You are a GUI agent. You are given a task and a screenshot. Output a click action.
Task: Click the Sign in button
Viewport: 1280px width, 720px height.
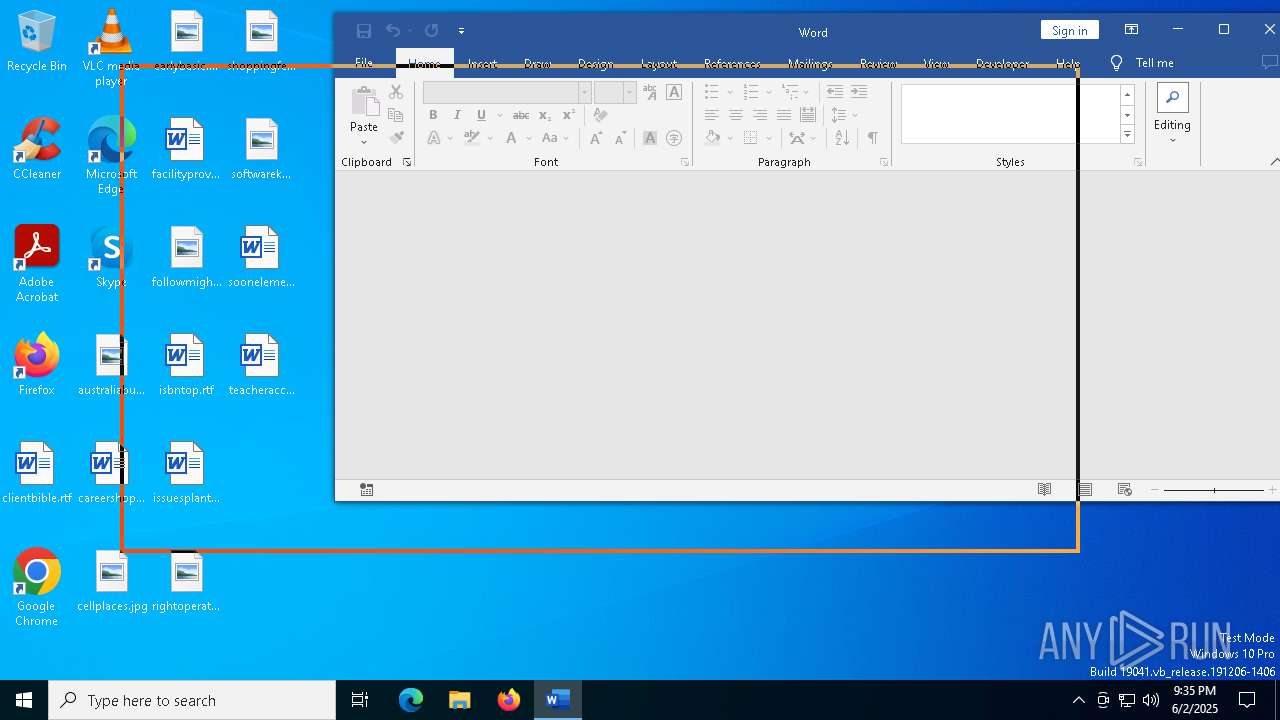pos(1070,30)
